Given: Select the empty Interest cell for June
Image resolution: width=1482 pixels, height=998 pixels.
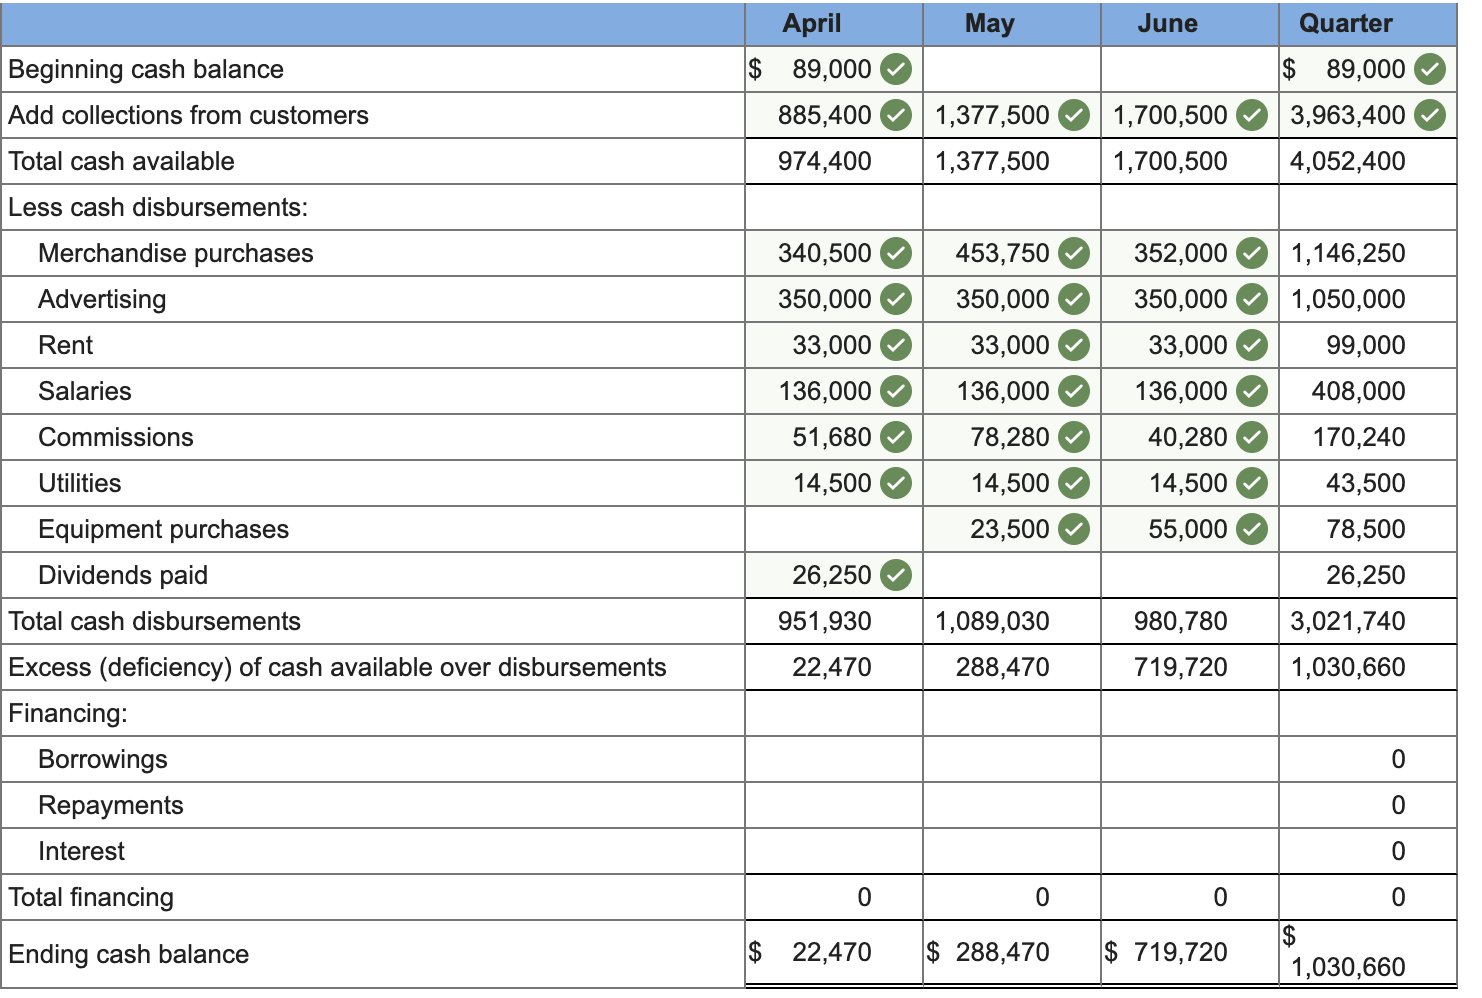Looking at the screenshot, I should click(x=1186, y=850).
